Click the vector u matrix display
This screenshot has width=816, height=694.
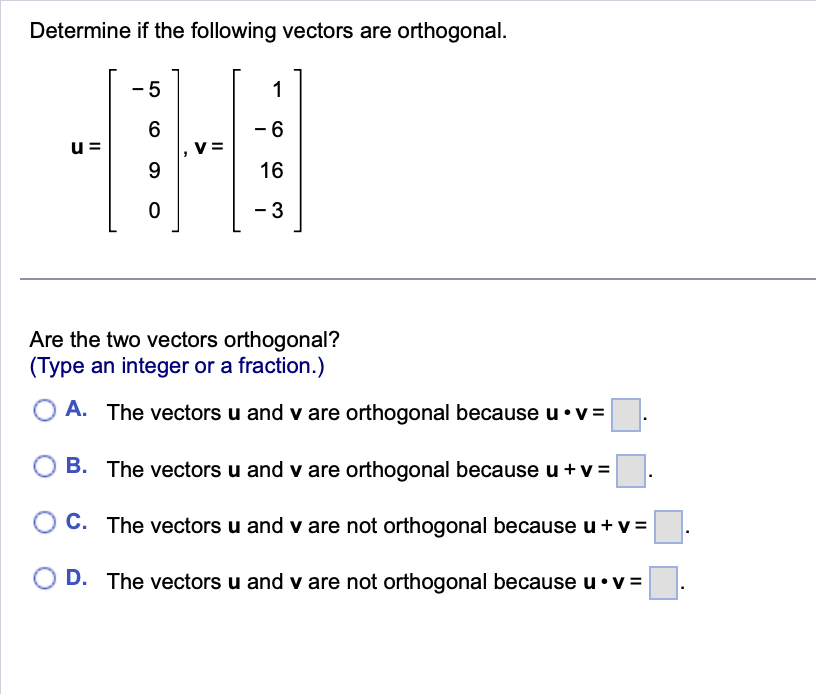pyautogui.click(x=142, y=150)
